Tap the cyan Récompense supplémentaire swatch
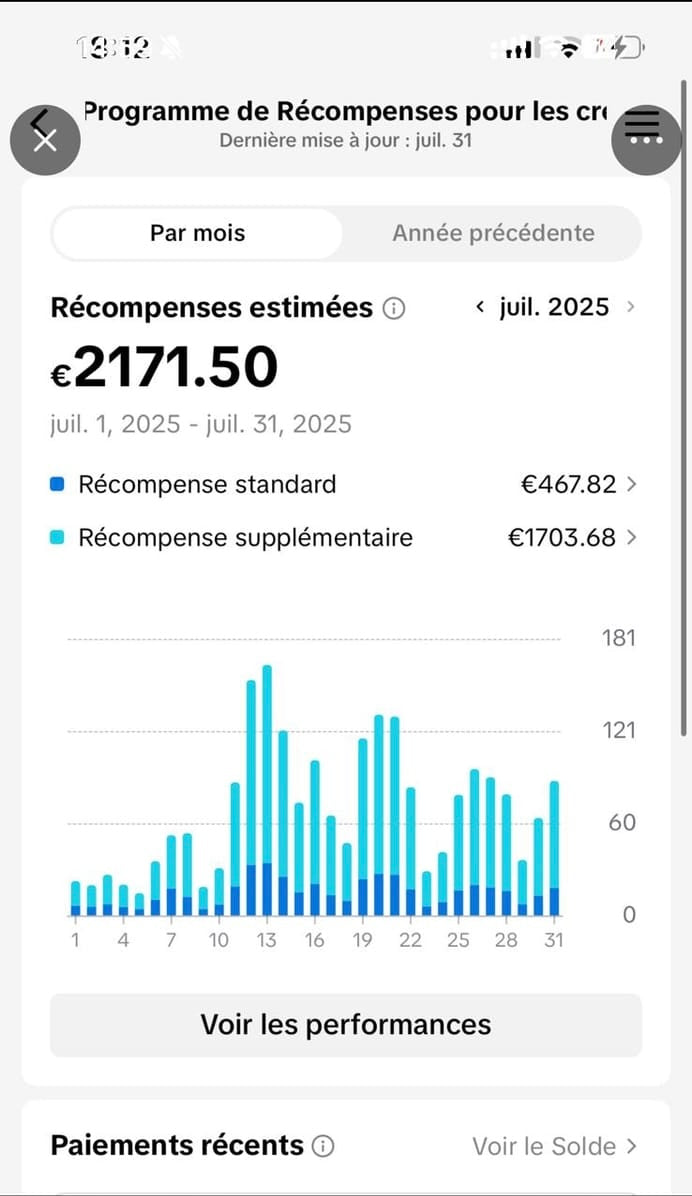692x1196 pixels. 57,538
